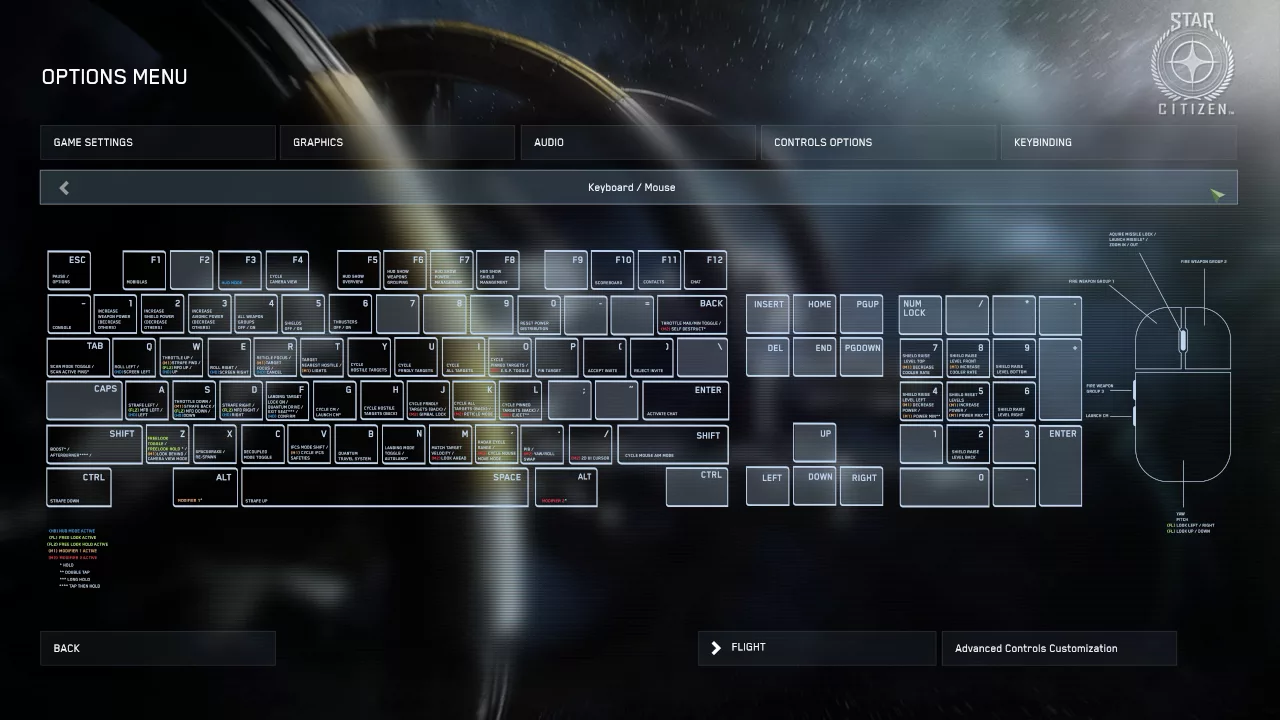Viewport: 1280px width, 720px height.
Task: Select the SPACE bar key
Action: pyautogui.click(x=384, y=487)
